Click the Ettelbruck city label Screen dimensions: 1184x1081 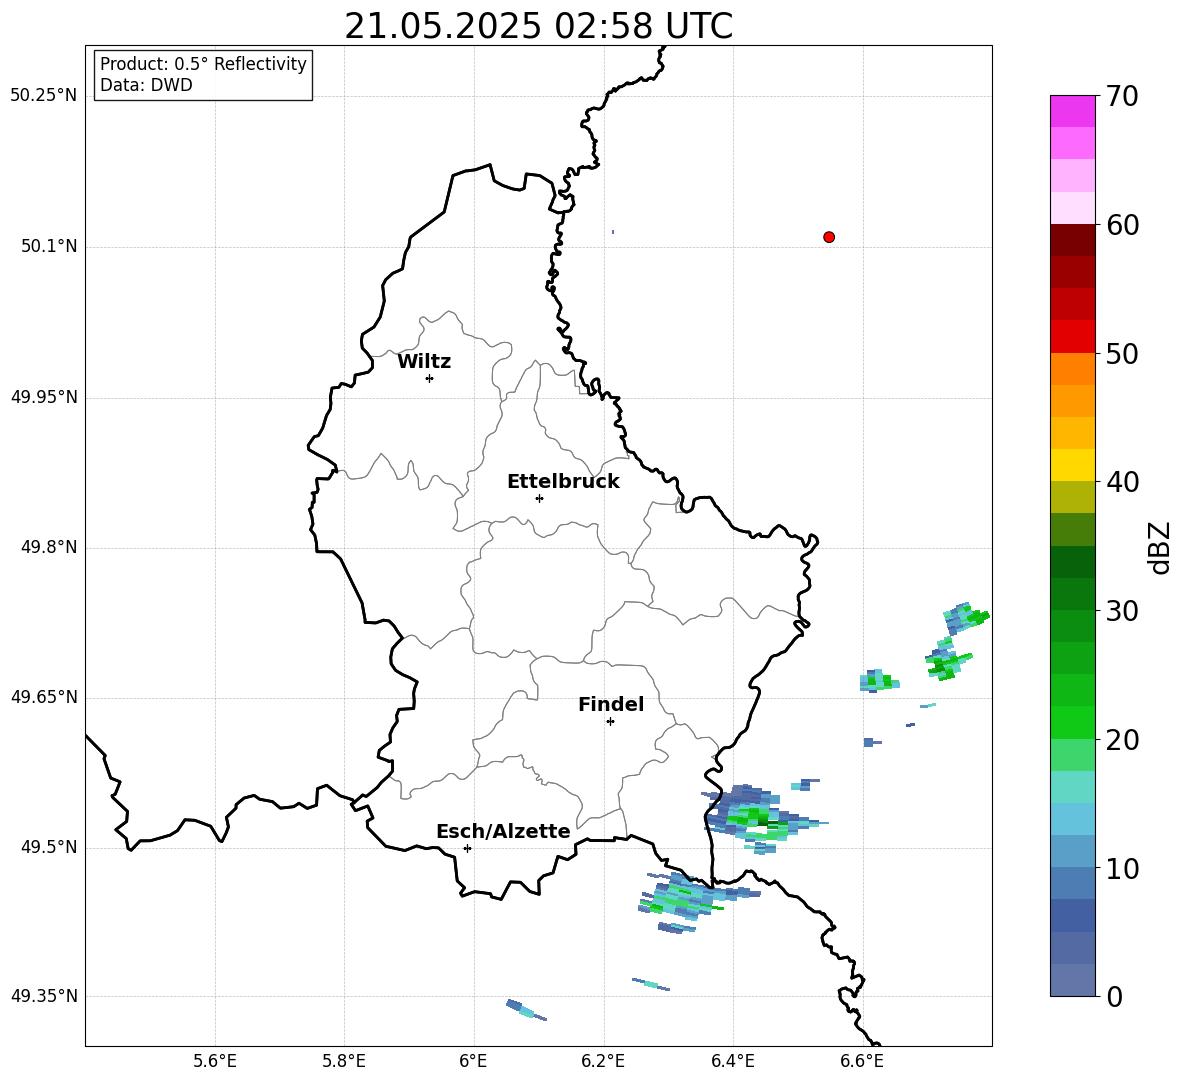click(x=563, y=482)
